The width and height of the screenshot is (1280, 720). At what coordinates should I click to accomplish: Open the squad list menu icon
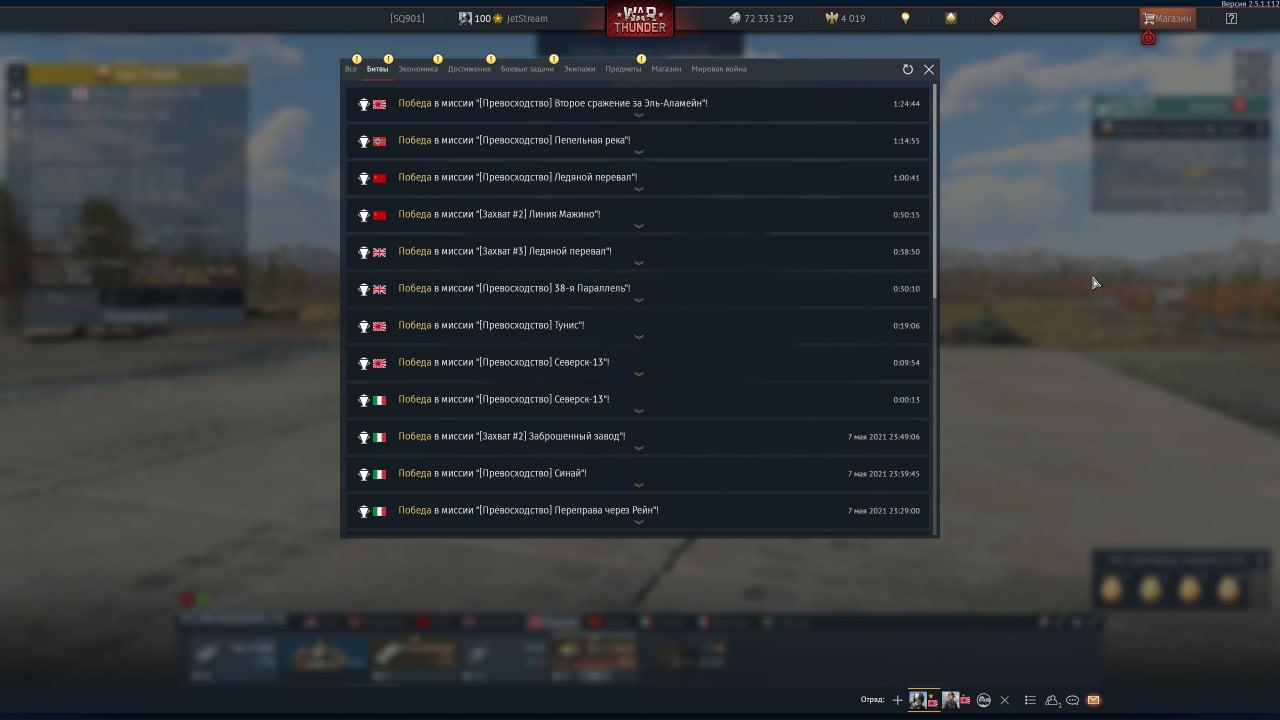pos(1030,700)
